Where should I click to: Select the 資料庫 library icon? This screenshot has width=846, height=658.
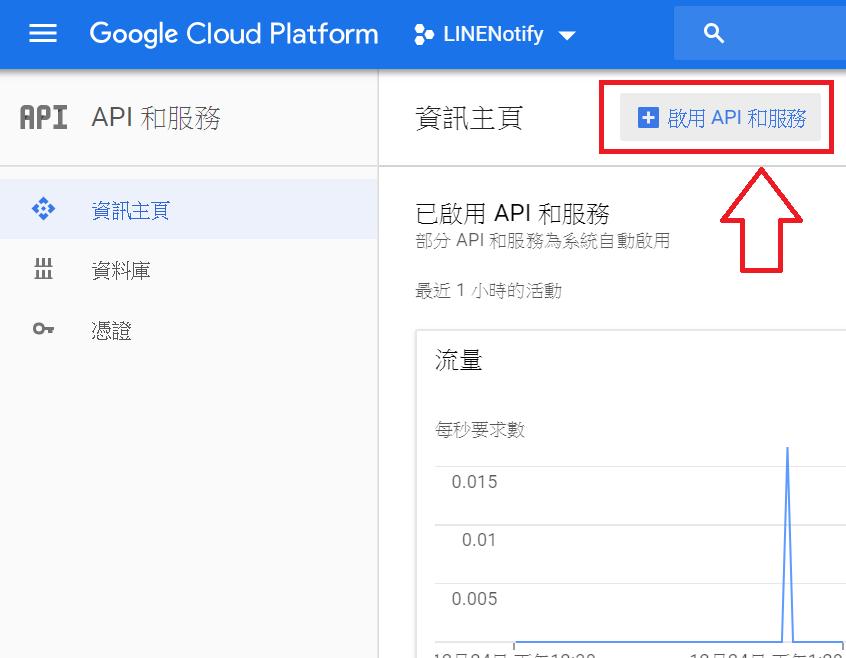pos(43,269)
